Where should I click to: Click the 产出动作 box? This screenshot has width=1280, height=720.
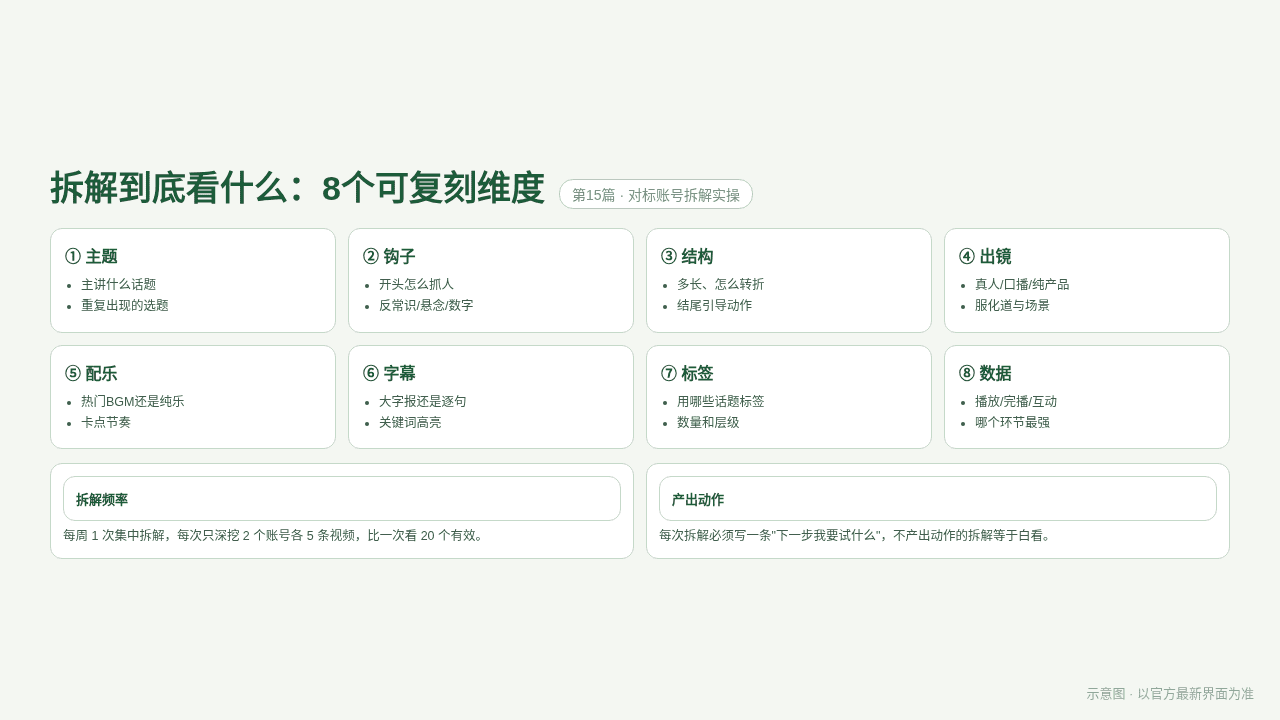938,499
